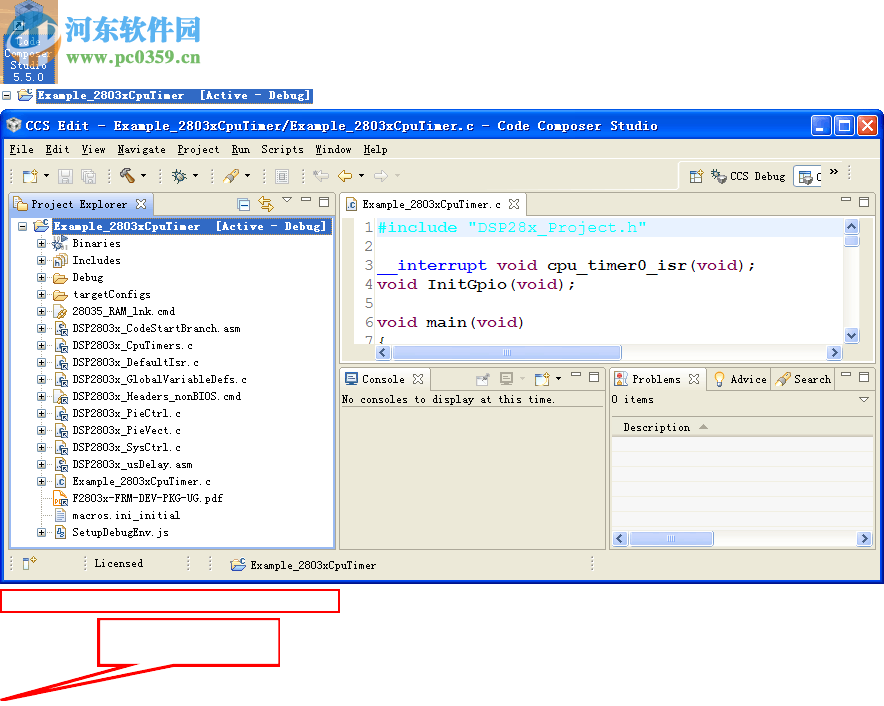Open the Problems view menu triangle

[864, 399]
